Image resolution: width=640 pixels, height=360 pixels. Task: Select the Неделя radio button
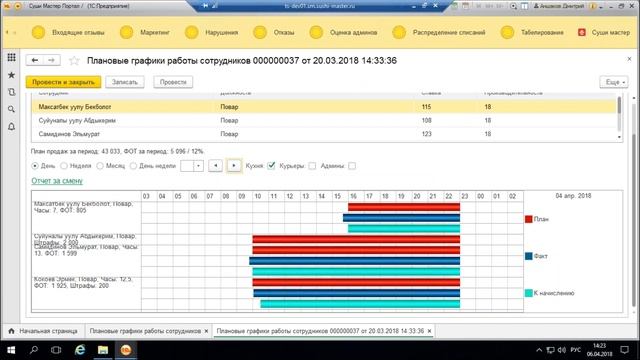click(x=64, y=166)
